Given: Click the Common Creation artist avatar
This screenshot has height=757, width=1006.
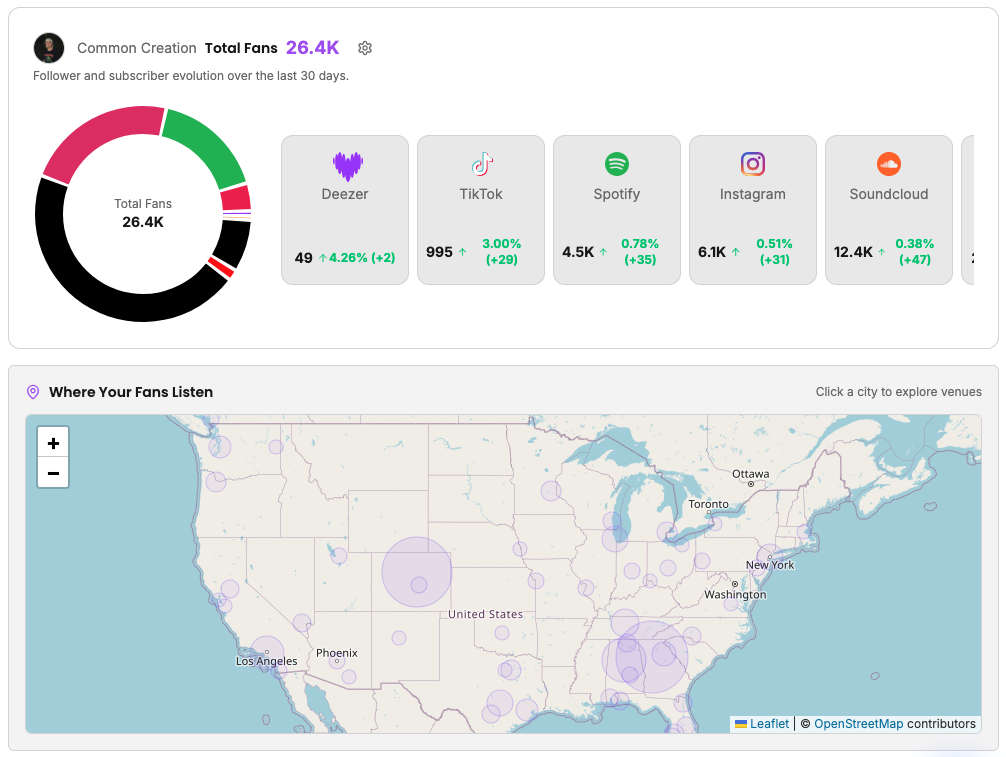Looking at the screenshot, I should pos(49,48).
